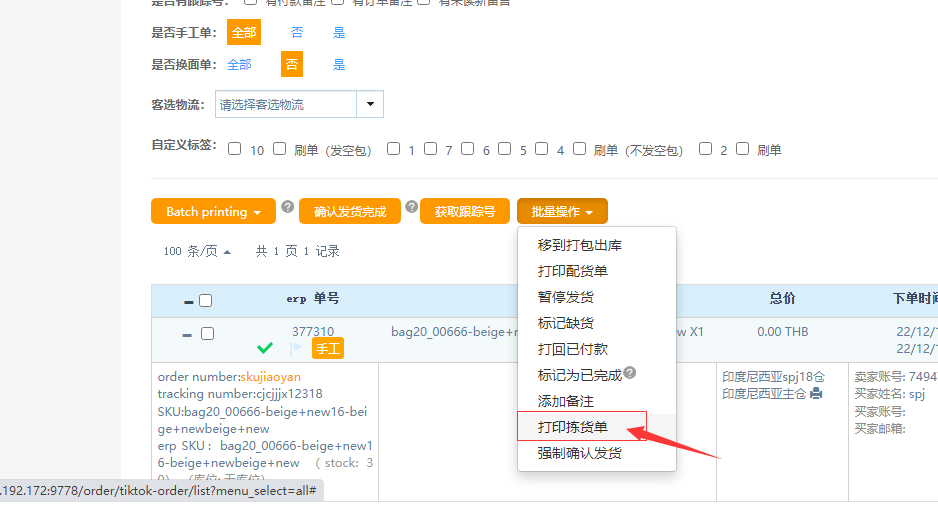Check the custom tag 7 checkbox
Screen dimensions: 938x506
430,149
